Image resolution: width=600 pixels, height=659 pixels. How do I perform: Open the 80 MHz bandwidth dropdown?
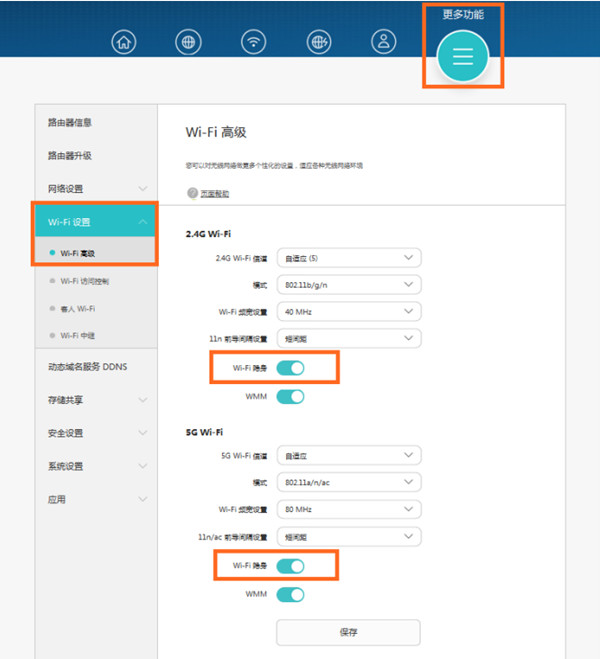pos(349,509)
